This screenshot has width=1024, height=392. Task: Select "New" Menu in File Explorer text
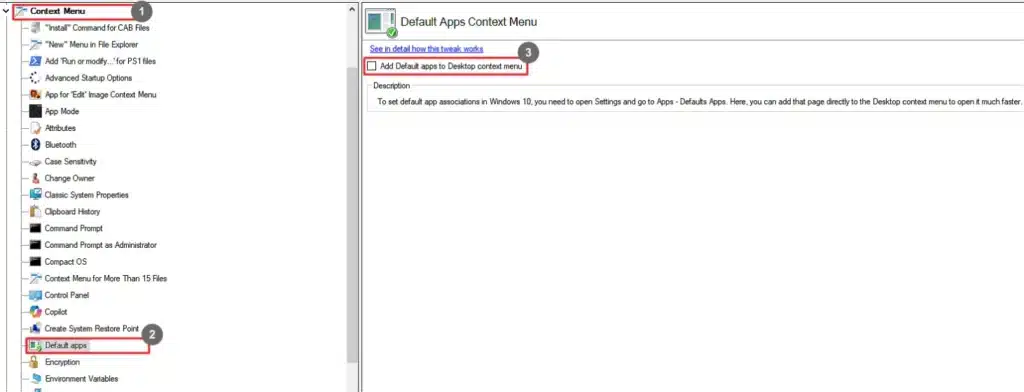(91, 44)
